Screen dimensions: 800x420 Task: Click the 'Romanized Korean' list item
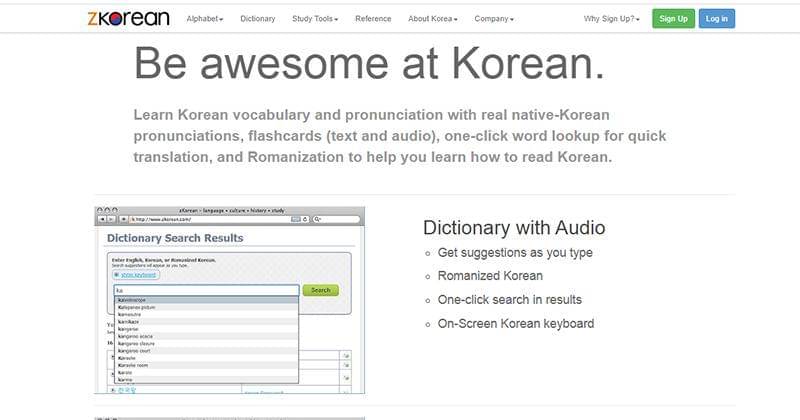(490, 276)
